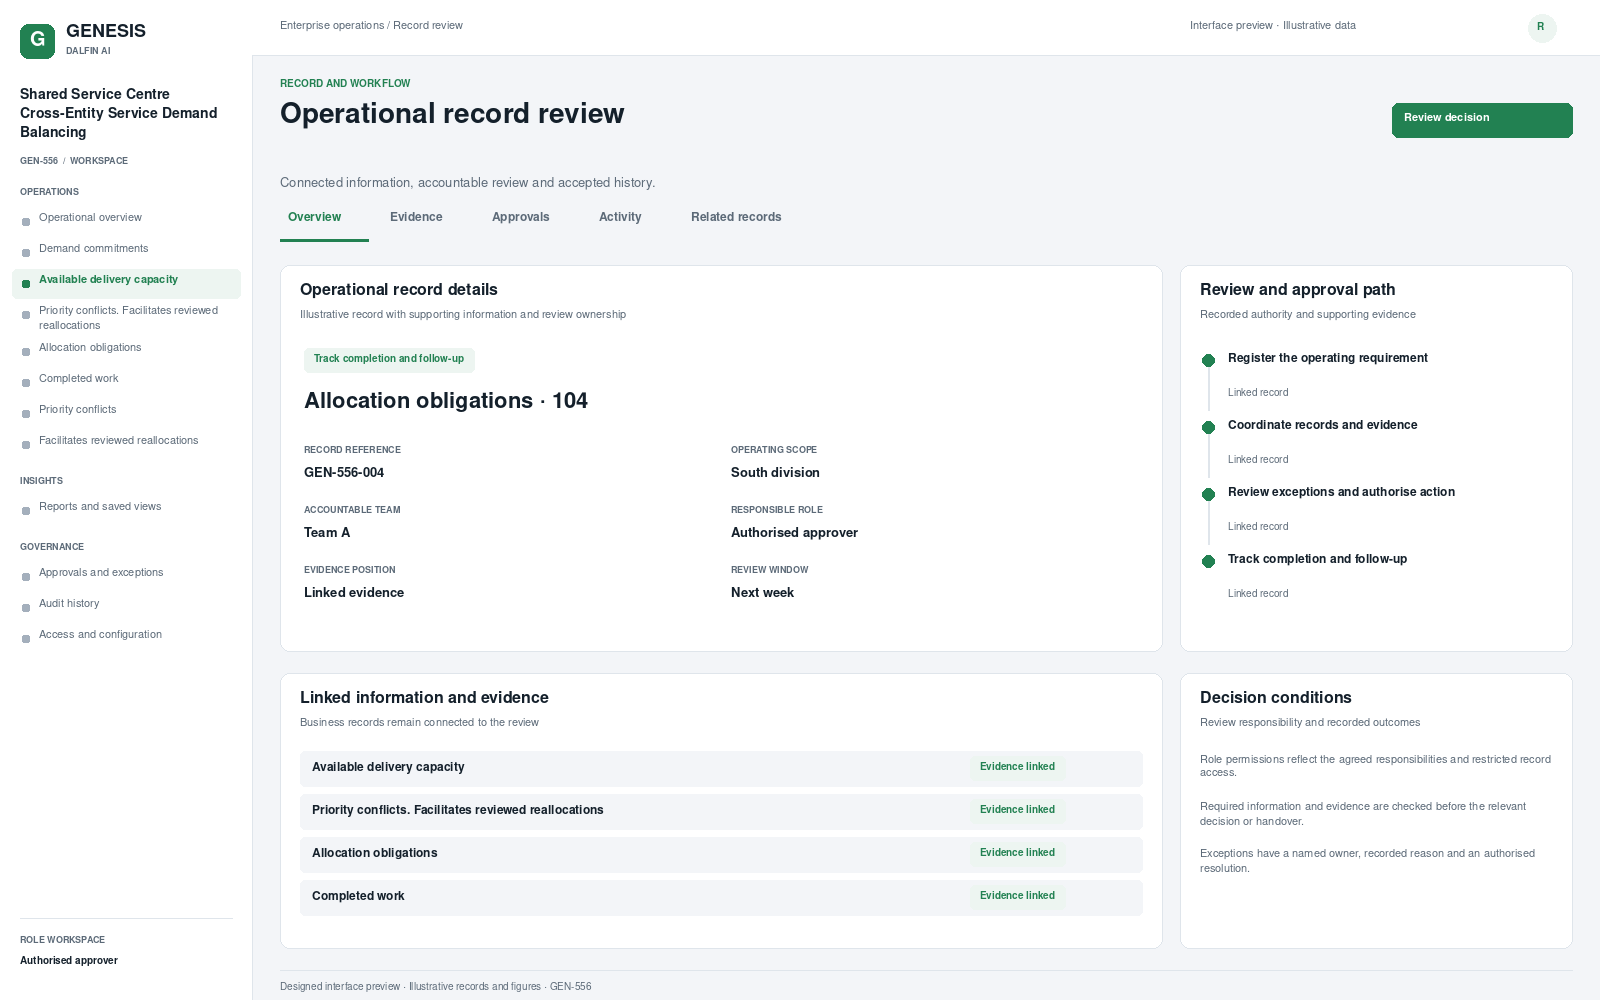Image resolution: width=1600 pixels, height=1000 pixels.
Task: Switch to the Overview tab
Action: tap(315, 217)
